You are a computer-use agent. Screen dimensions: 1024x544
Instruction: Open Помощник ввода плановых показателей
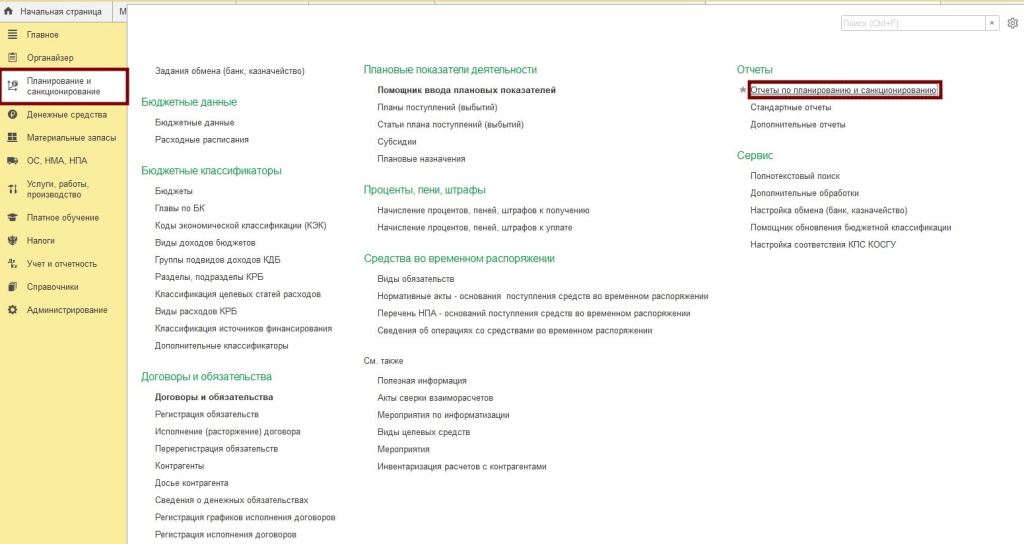pos(466,90)
